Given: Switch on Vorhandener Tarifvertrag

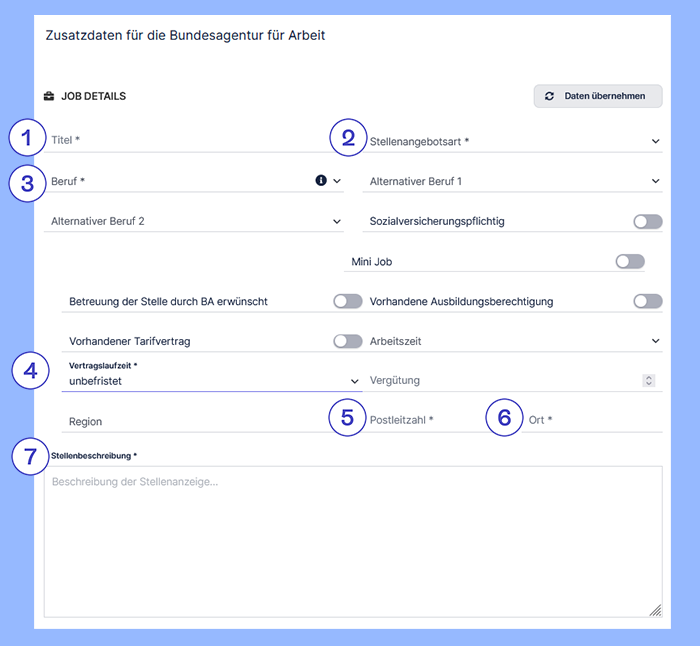Looking at the screenshot, I should coord(347,341).
